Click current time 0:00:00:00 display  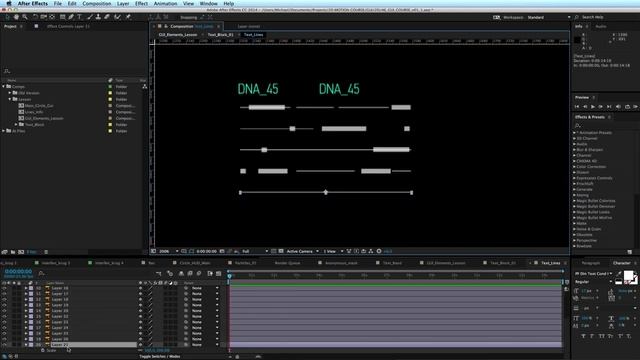pos(18,271)
